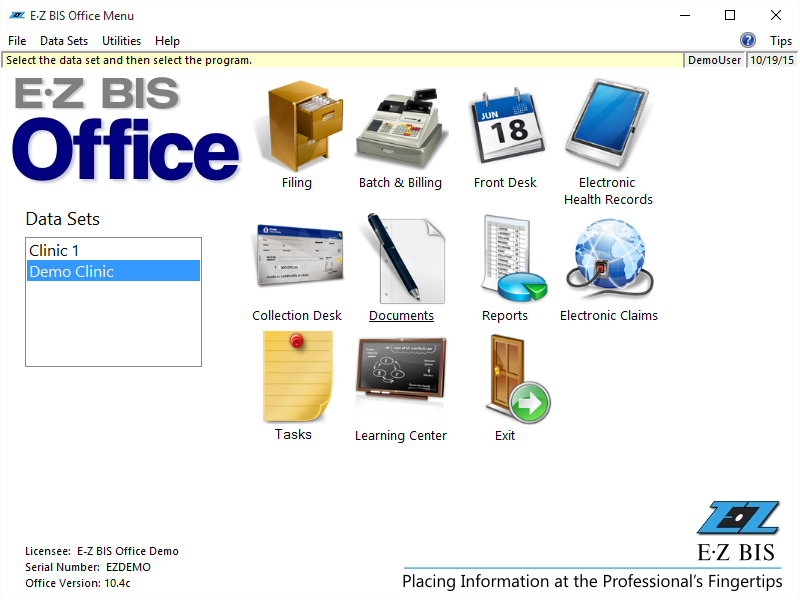800x600 pixels.
Task: Click the 10/19/15 date field
Action: click(771, 60)
